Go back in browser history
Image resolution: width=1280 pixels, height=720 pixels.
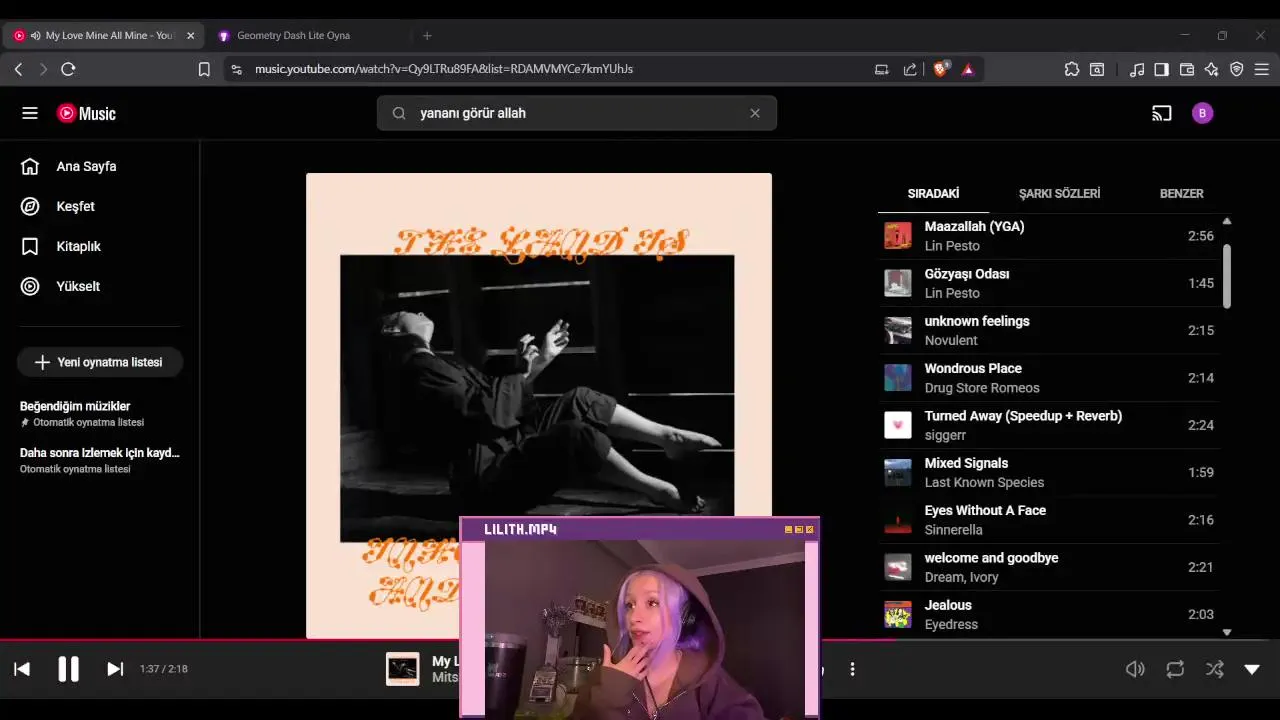(x=18, y=69)
